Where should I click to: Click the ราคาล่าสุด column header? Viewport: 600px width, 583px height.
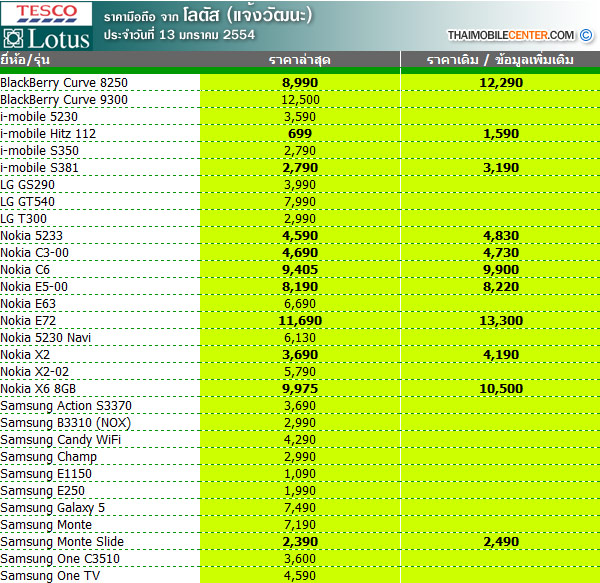tap(300, 60)
